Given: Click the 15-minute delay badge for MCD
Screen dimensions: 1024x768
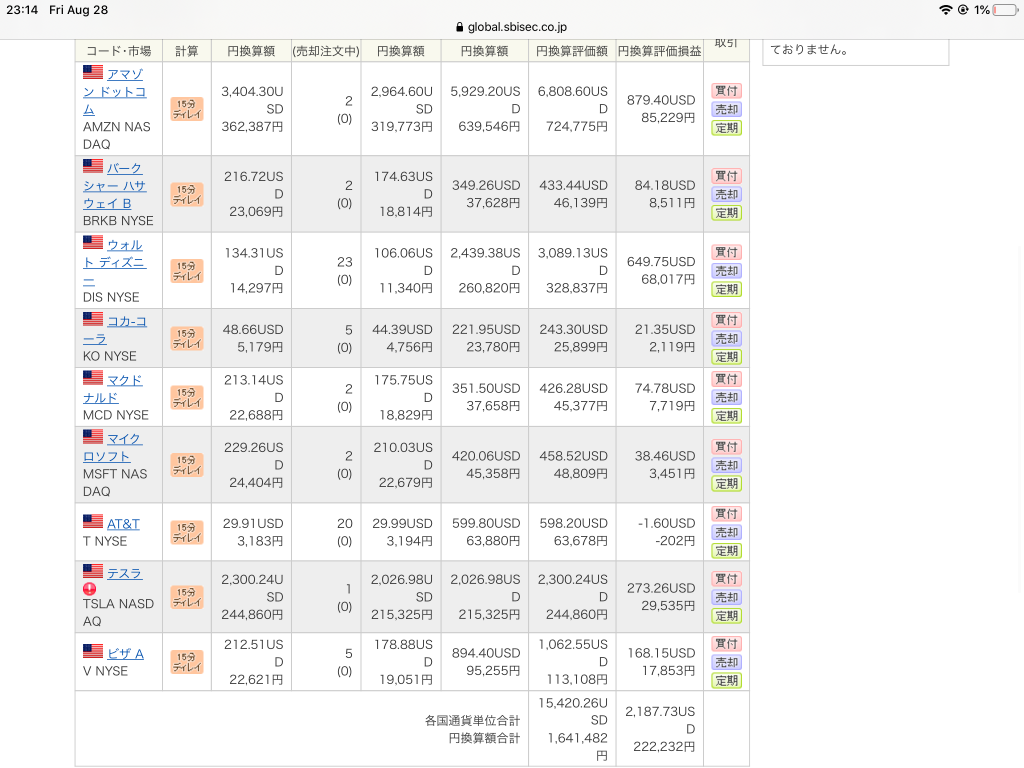Looking at the screenshot, I should 187,397.
